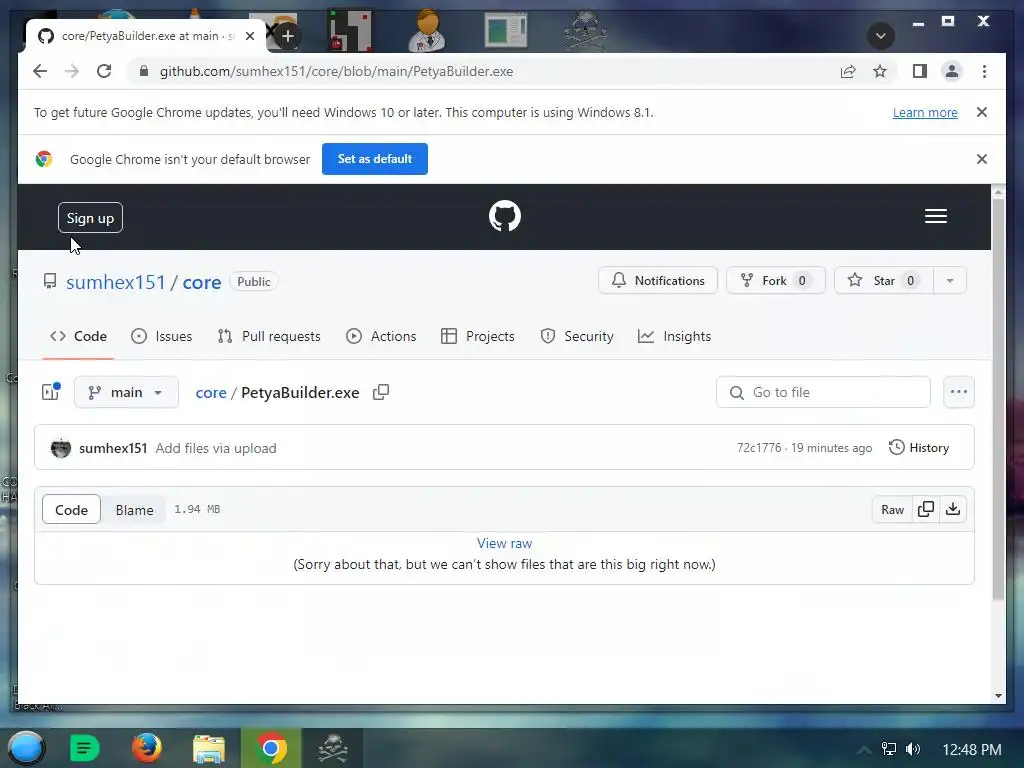Click the volume speaker tray icon
Screen dimensions: 1024x768
913,749
